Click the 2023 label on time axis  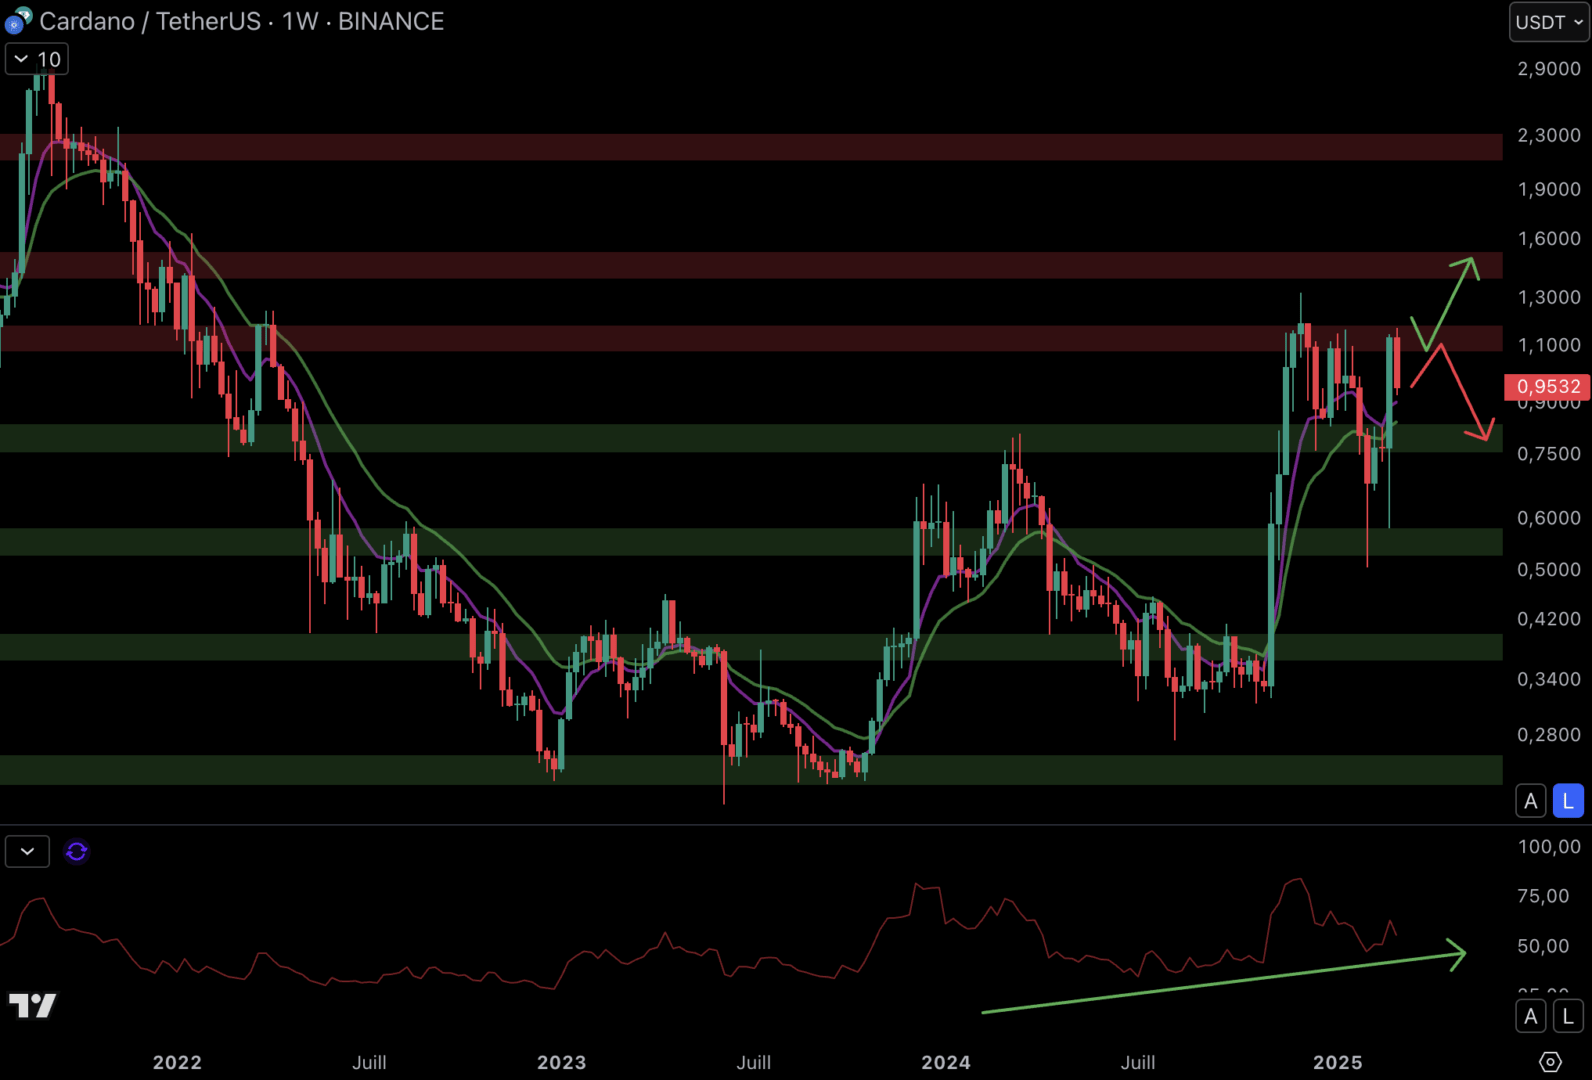tap(561, 1062)
